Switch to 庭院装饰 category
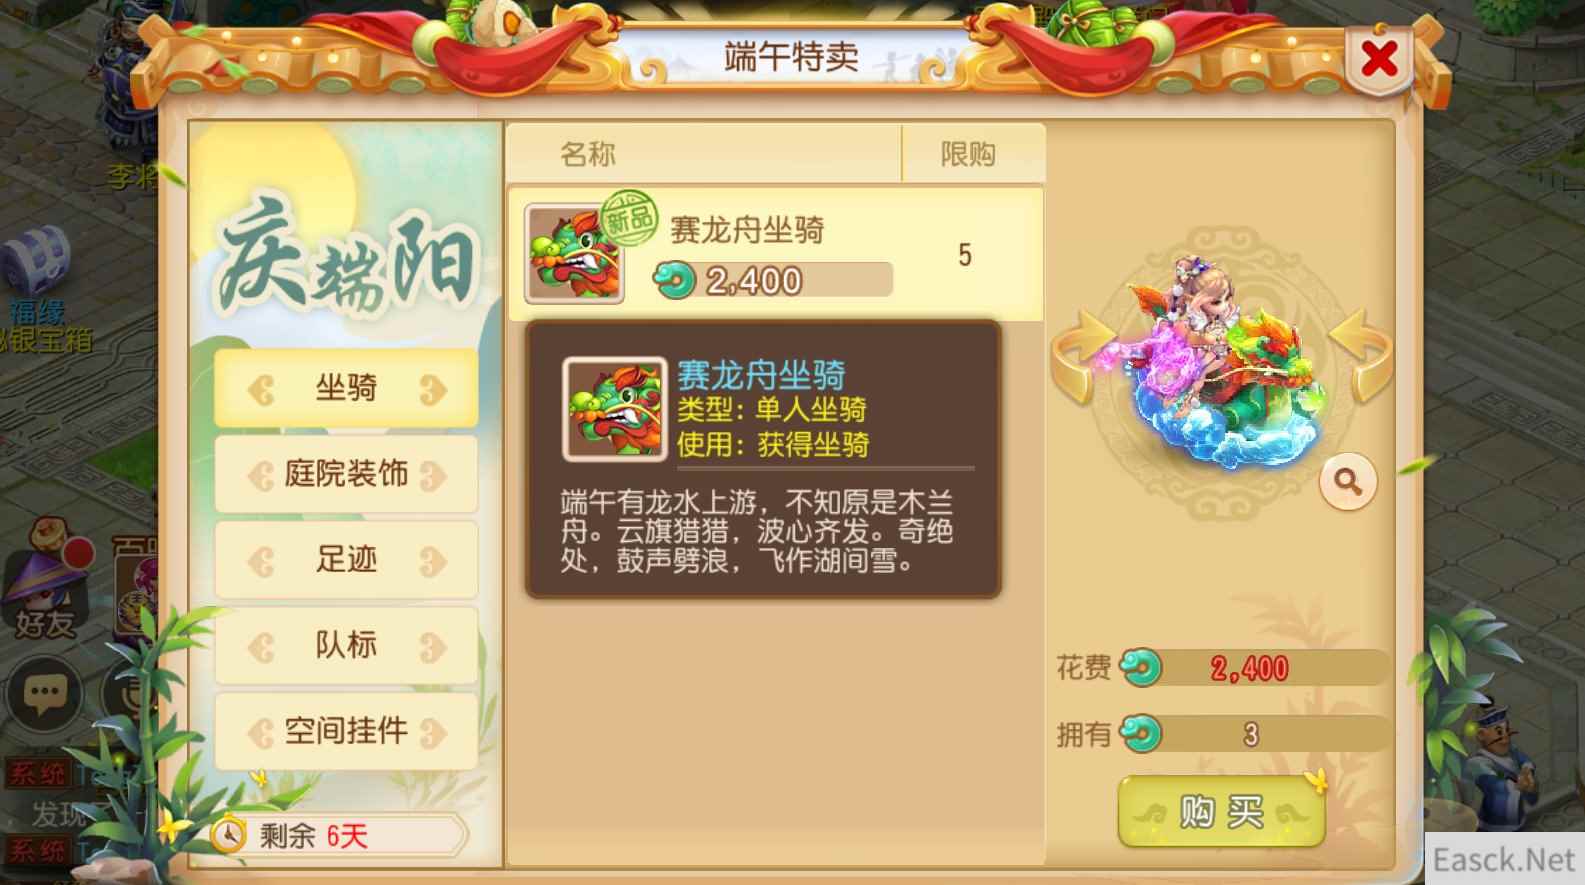Viewport: 1585px width, 885px height. point(346,474)
